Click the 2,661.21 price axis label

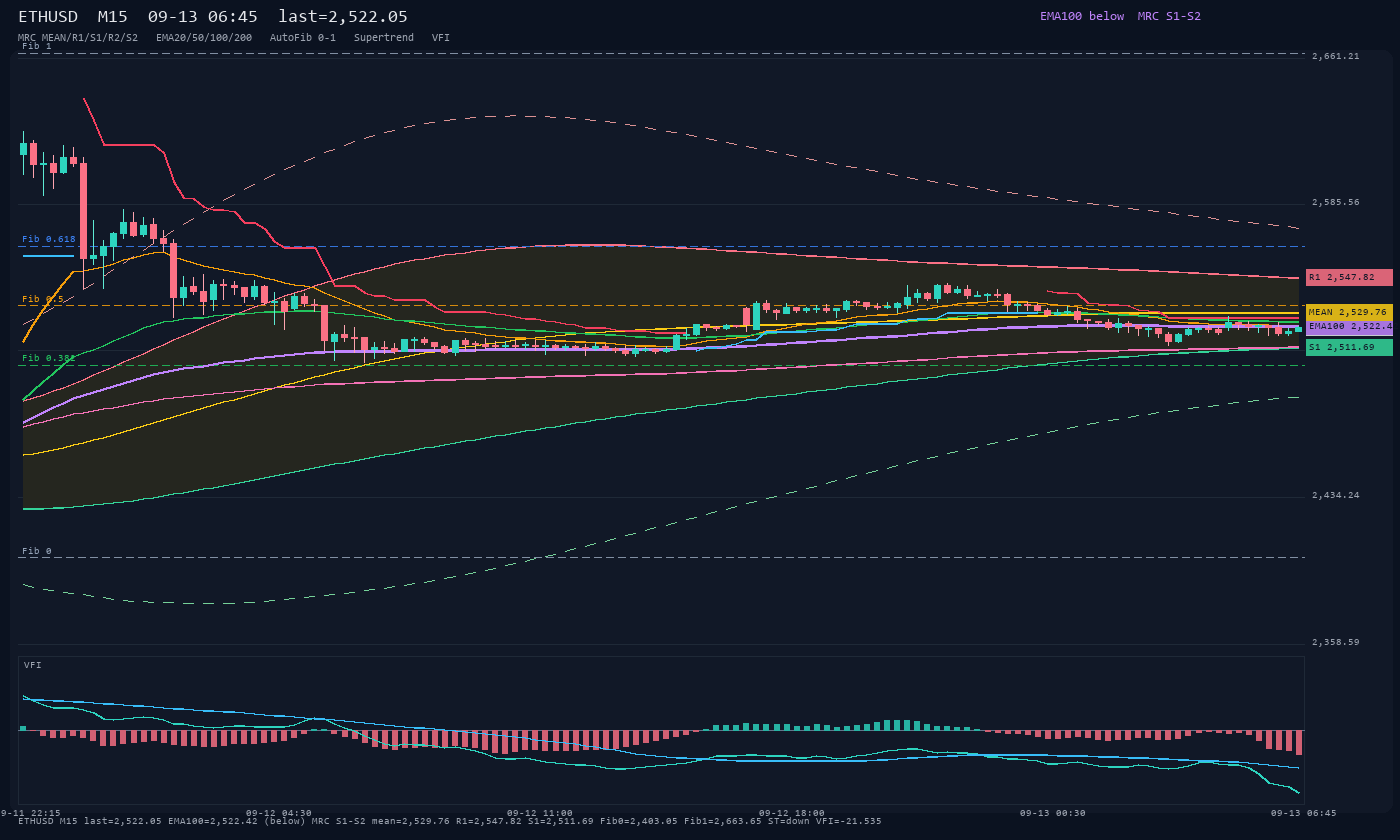pyautogui.click(x=1336, y=57)
